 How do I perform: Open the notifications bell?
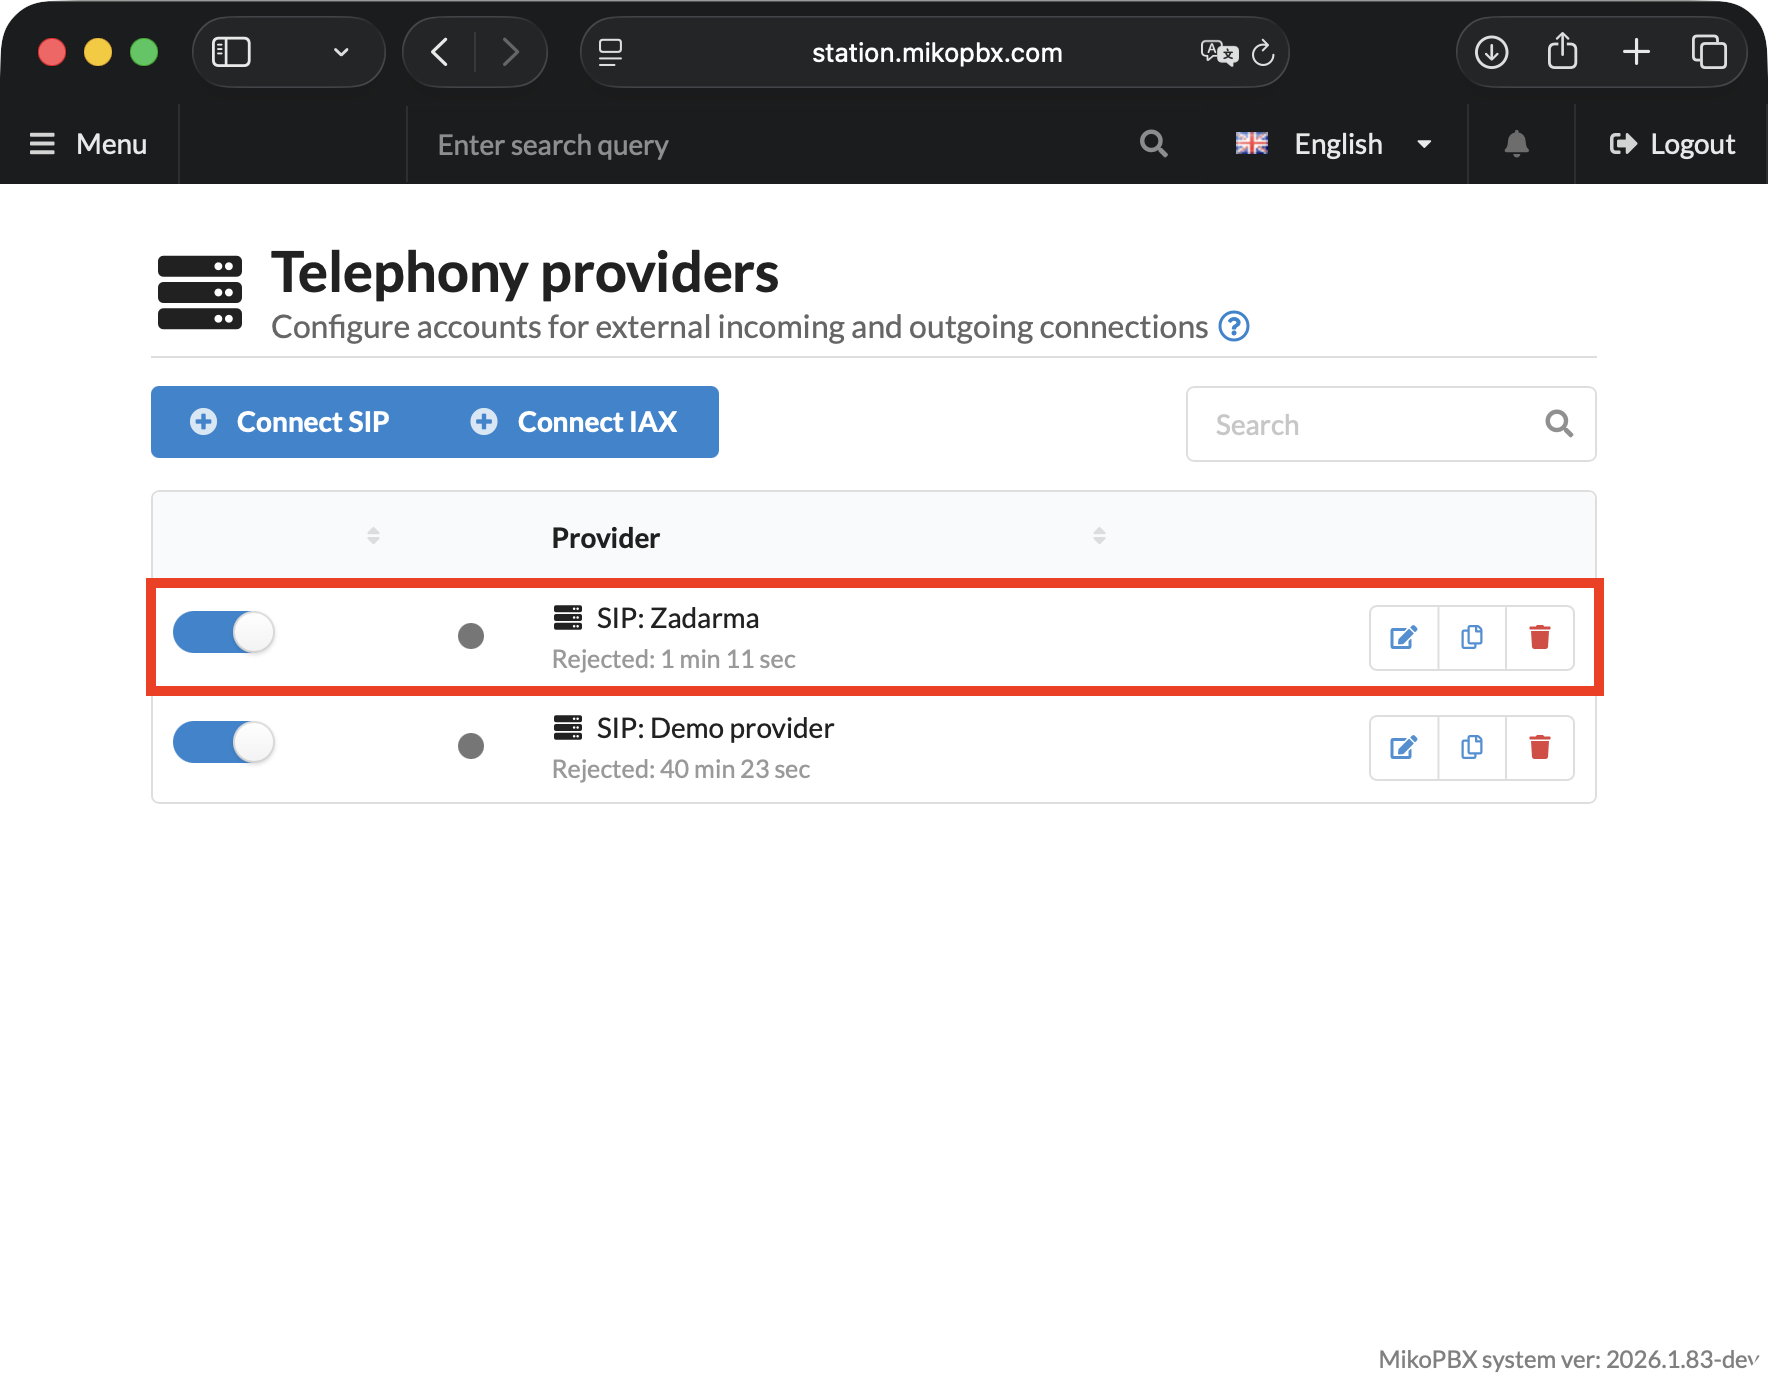click(1516, 144)
